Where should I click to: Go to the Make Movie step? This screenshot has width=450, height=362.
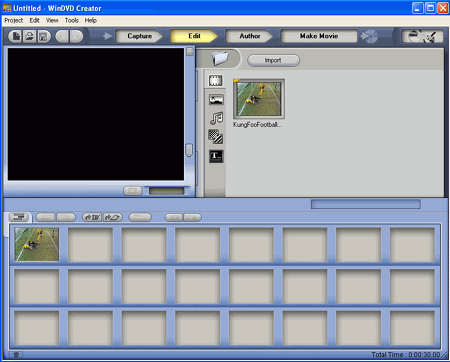pos(319,36)
